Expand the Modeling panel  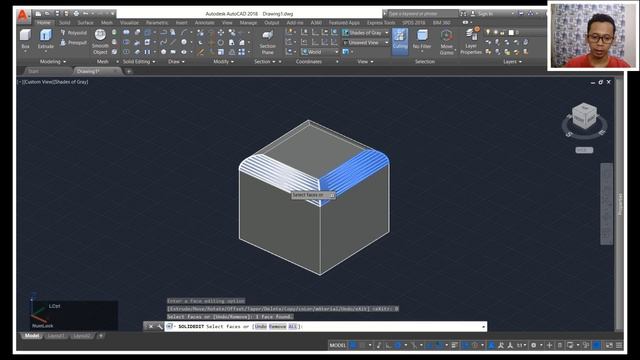(x=53, y=62)
